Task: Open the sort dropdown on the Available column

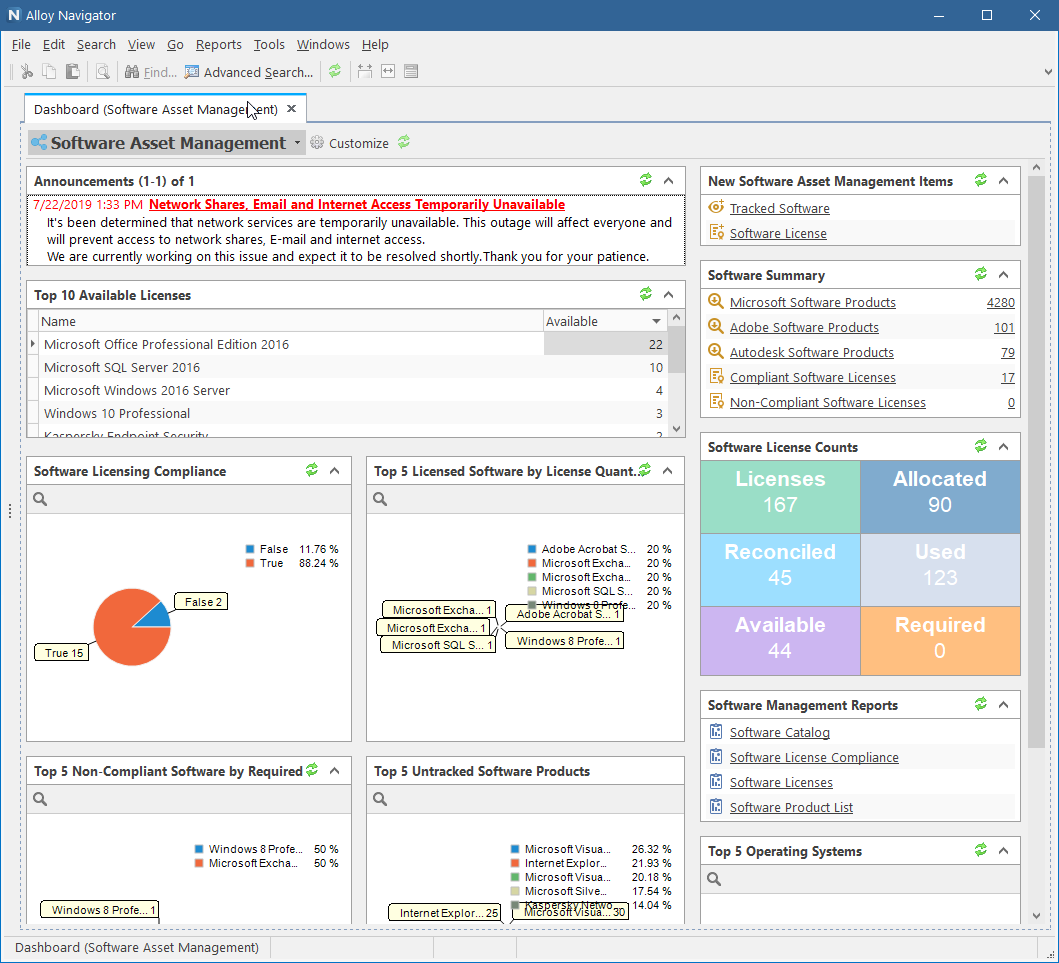Action: [x=659, y=321]
